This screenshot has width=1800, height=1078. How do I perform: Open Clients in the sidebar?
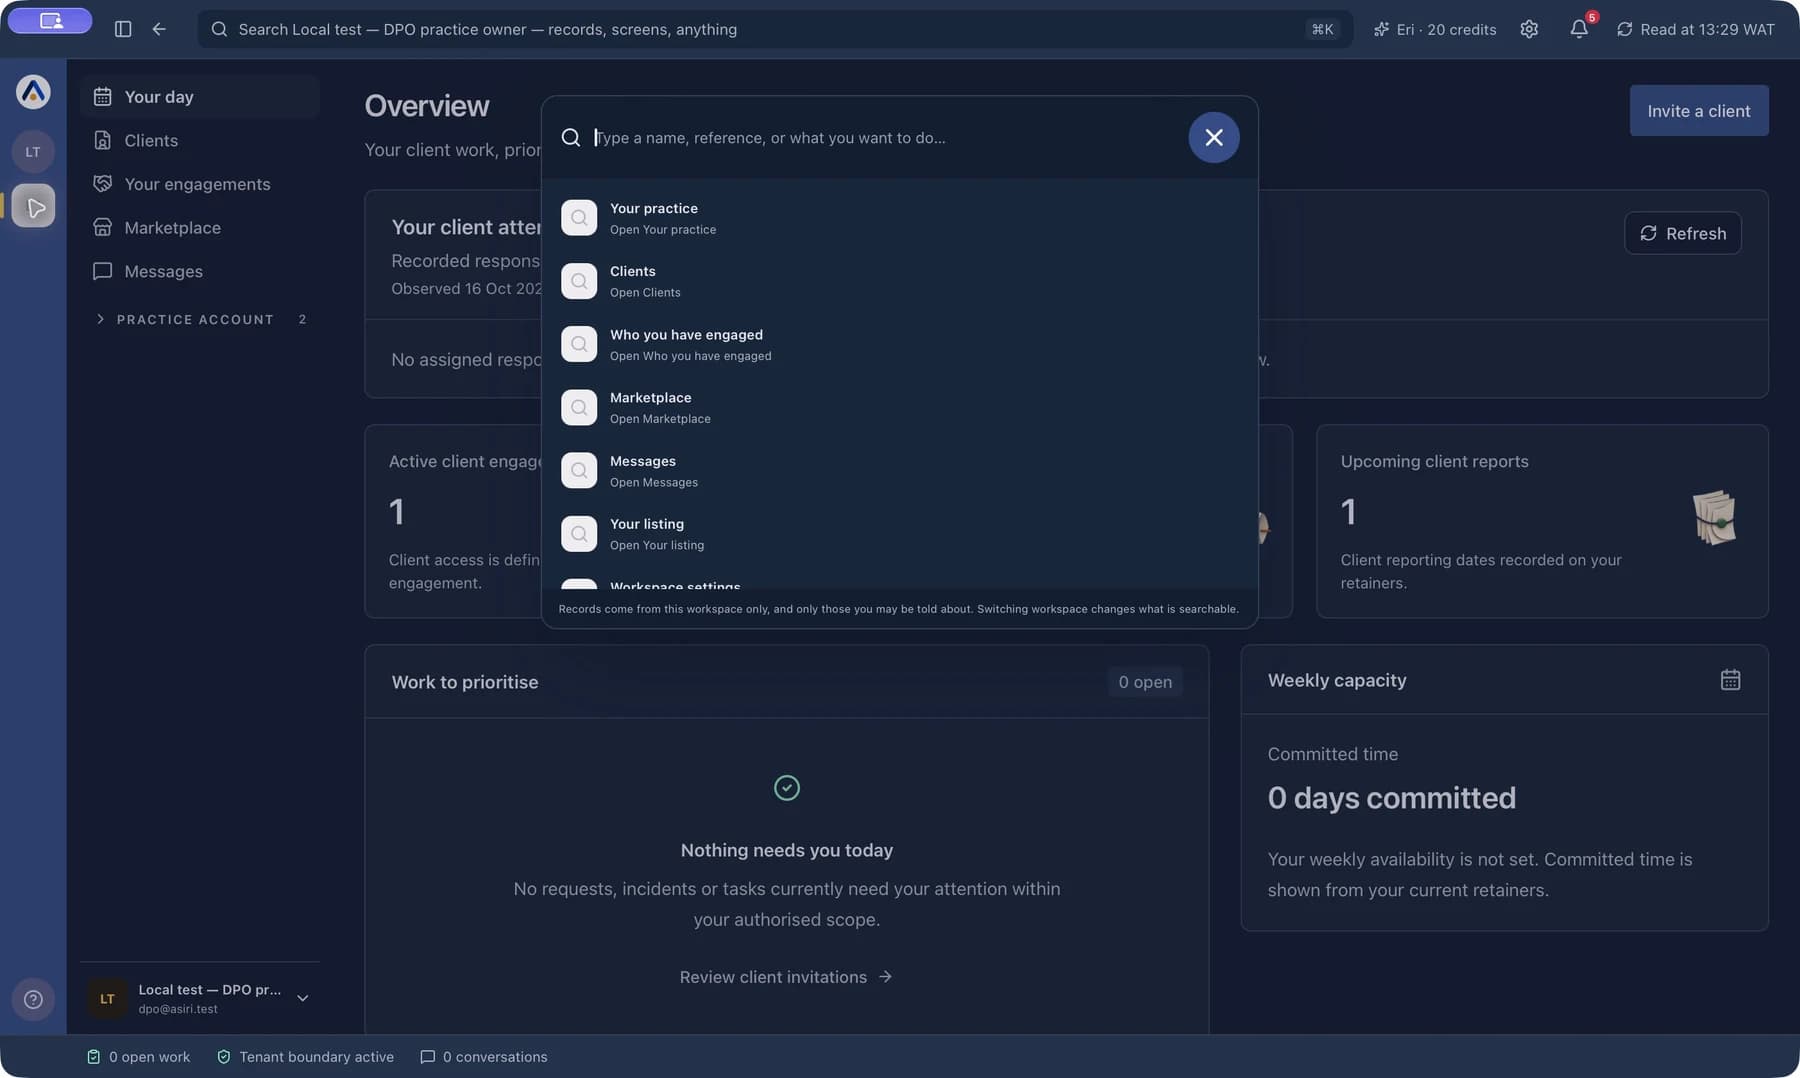click(200, 141)
